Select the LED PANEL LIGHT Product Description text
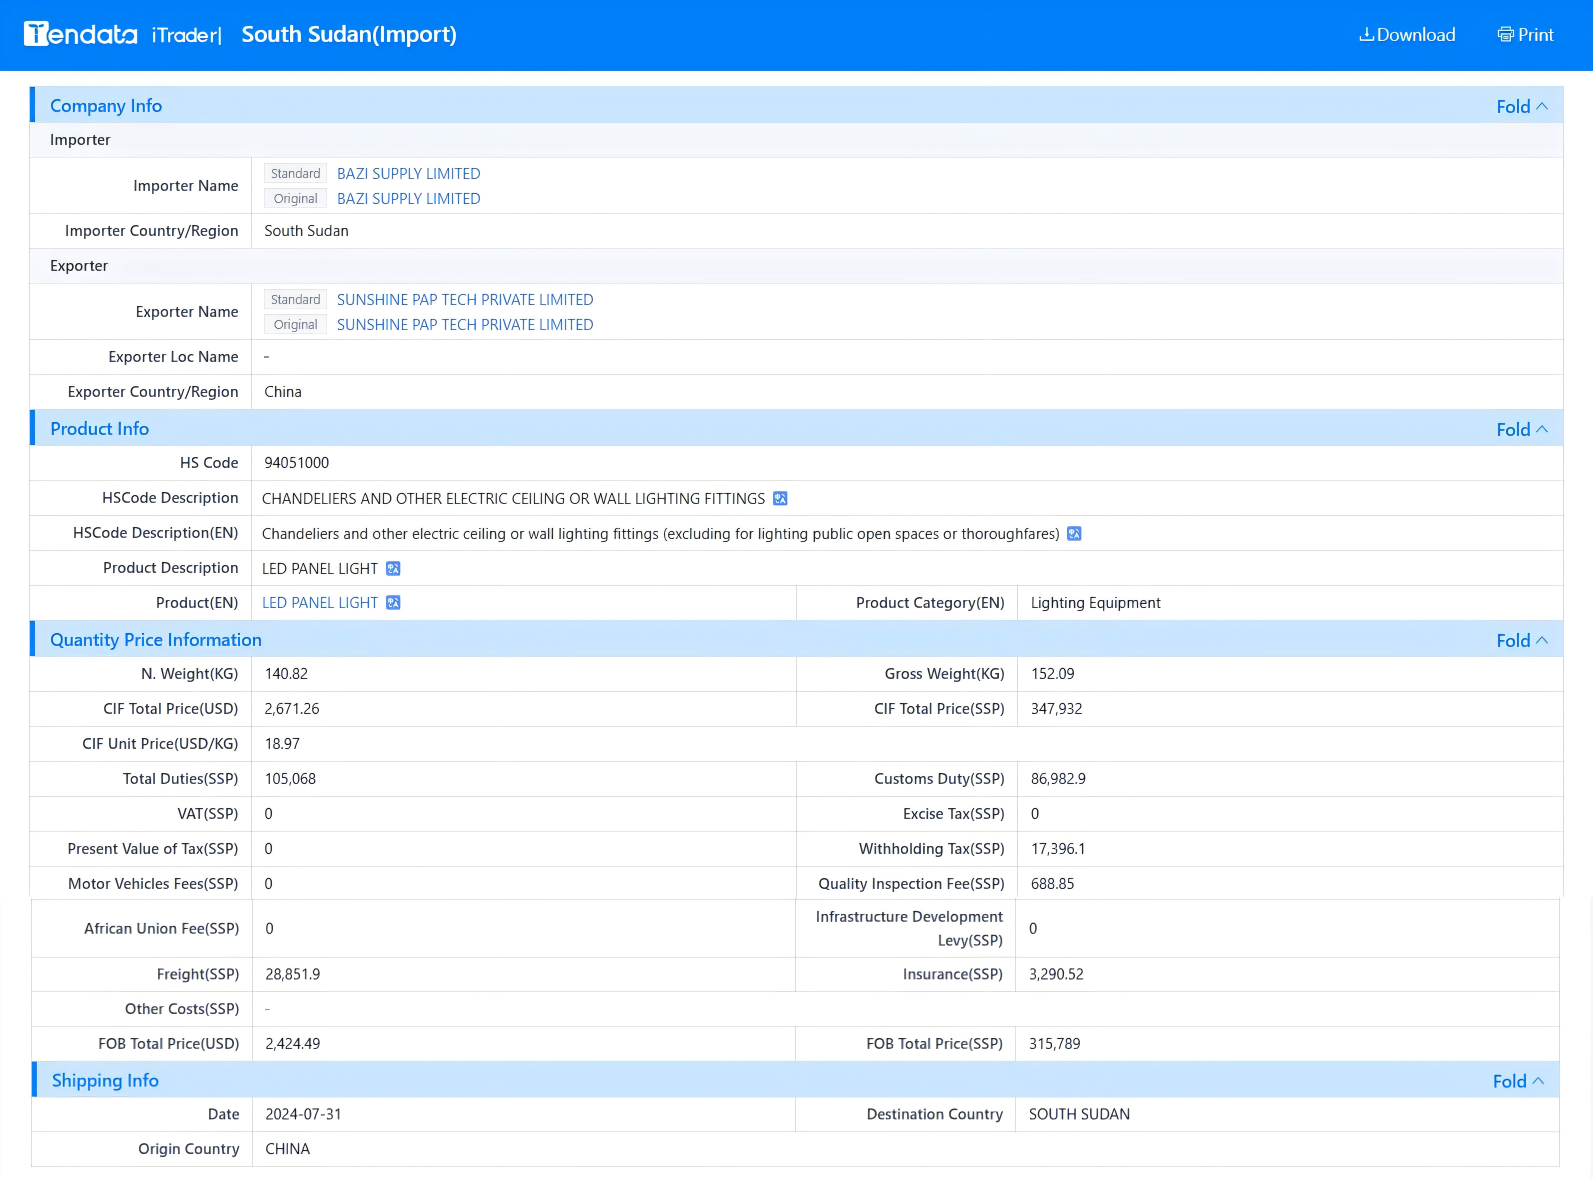This screenshot has height=1178, width=1593. click(x=320, y=568)
